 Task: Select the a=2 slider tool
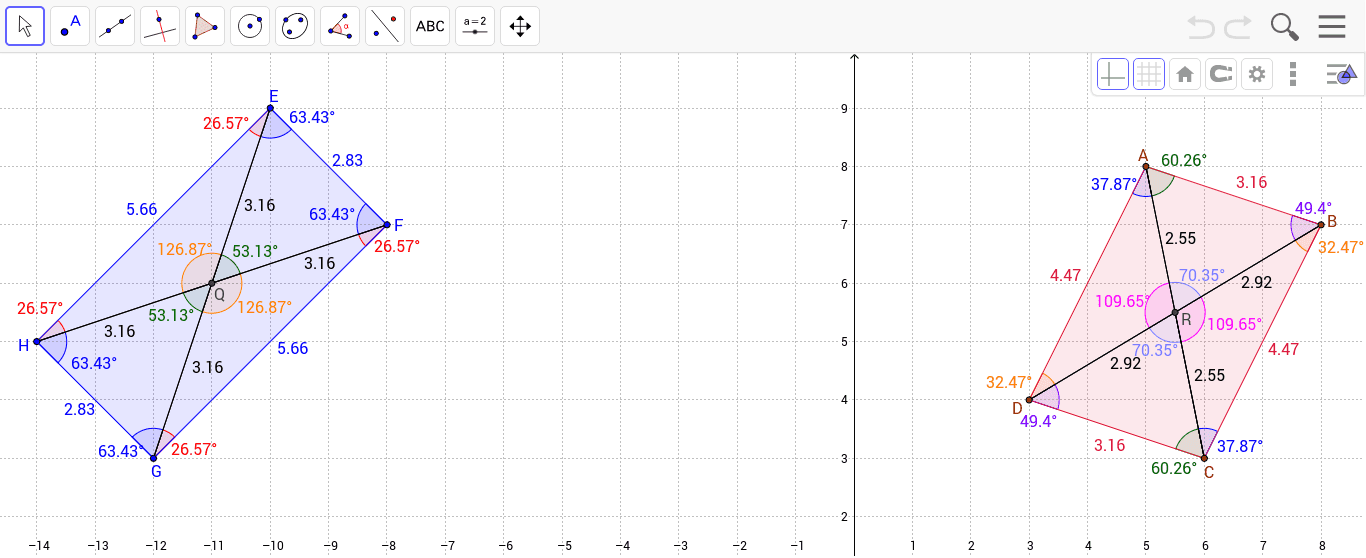click(x=475, y=26)
